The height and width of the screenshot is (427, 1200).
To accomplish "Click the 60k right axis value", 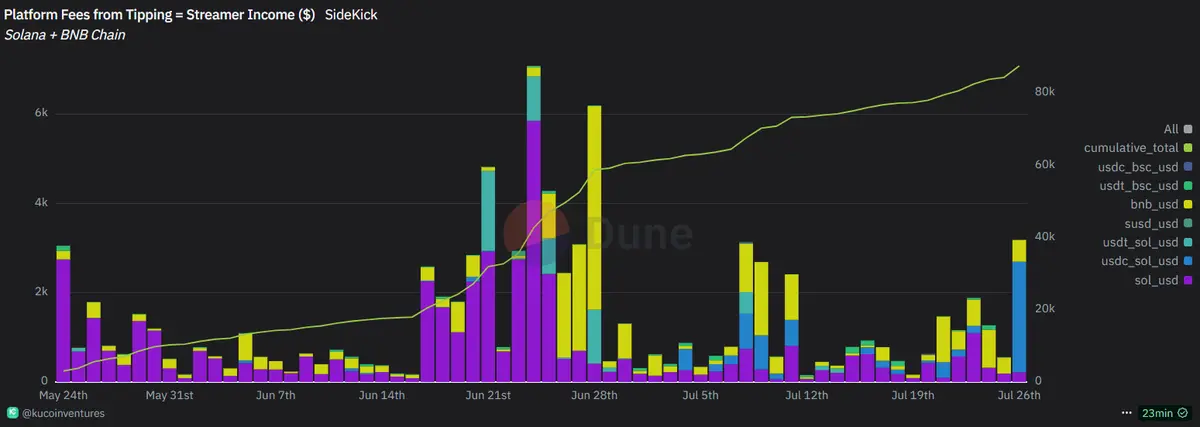I will 1044,164.
